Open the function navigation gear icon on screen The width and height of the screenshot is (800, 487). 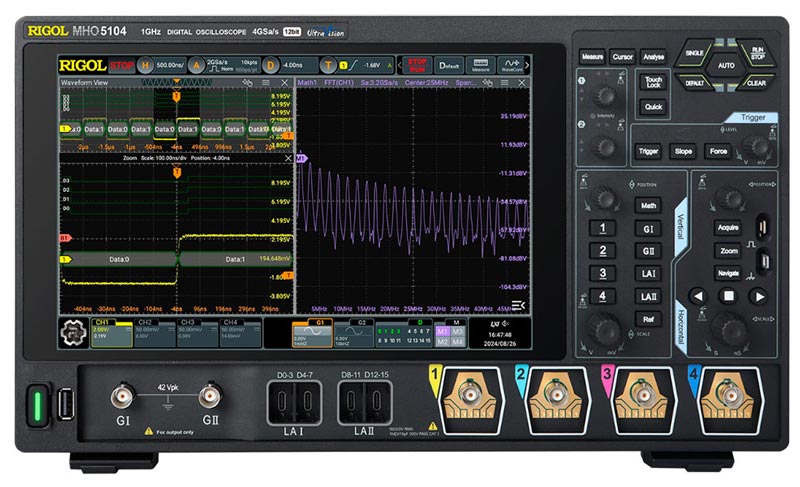[x=73, y=332]
